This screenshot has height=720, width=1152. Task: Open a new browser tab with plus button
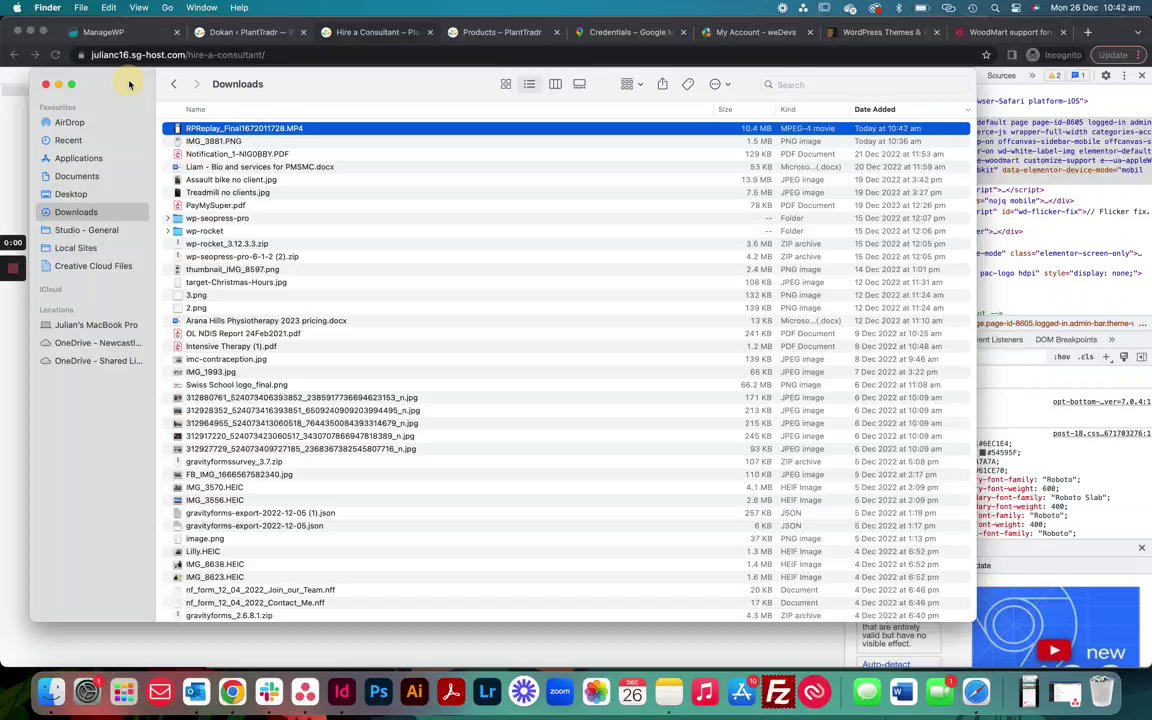(1087, 32)
